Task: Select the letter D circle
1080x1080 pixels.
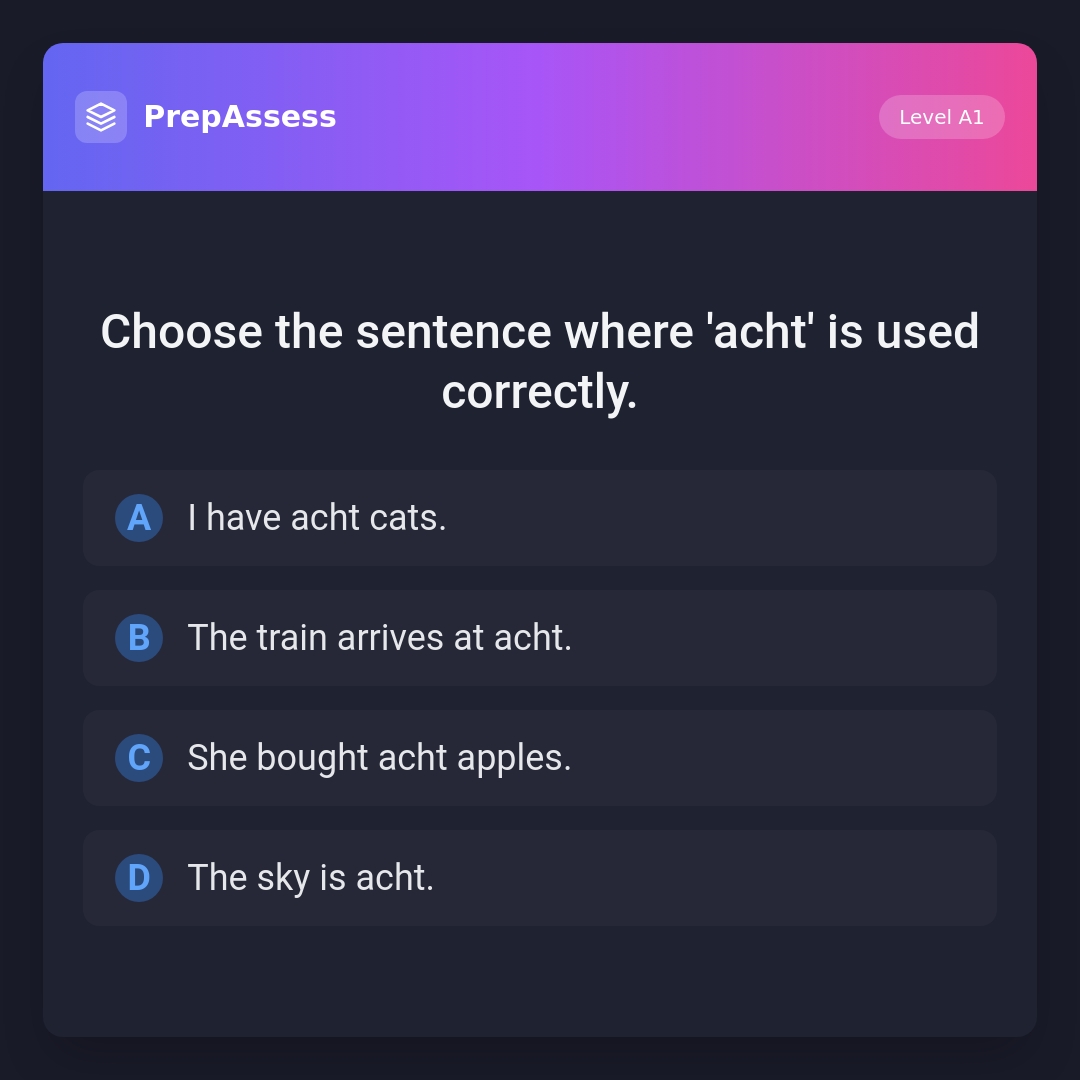Action: tap(139, 878)
